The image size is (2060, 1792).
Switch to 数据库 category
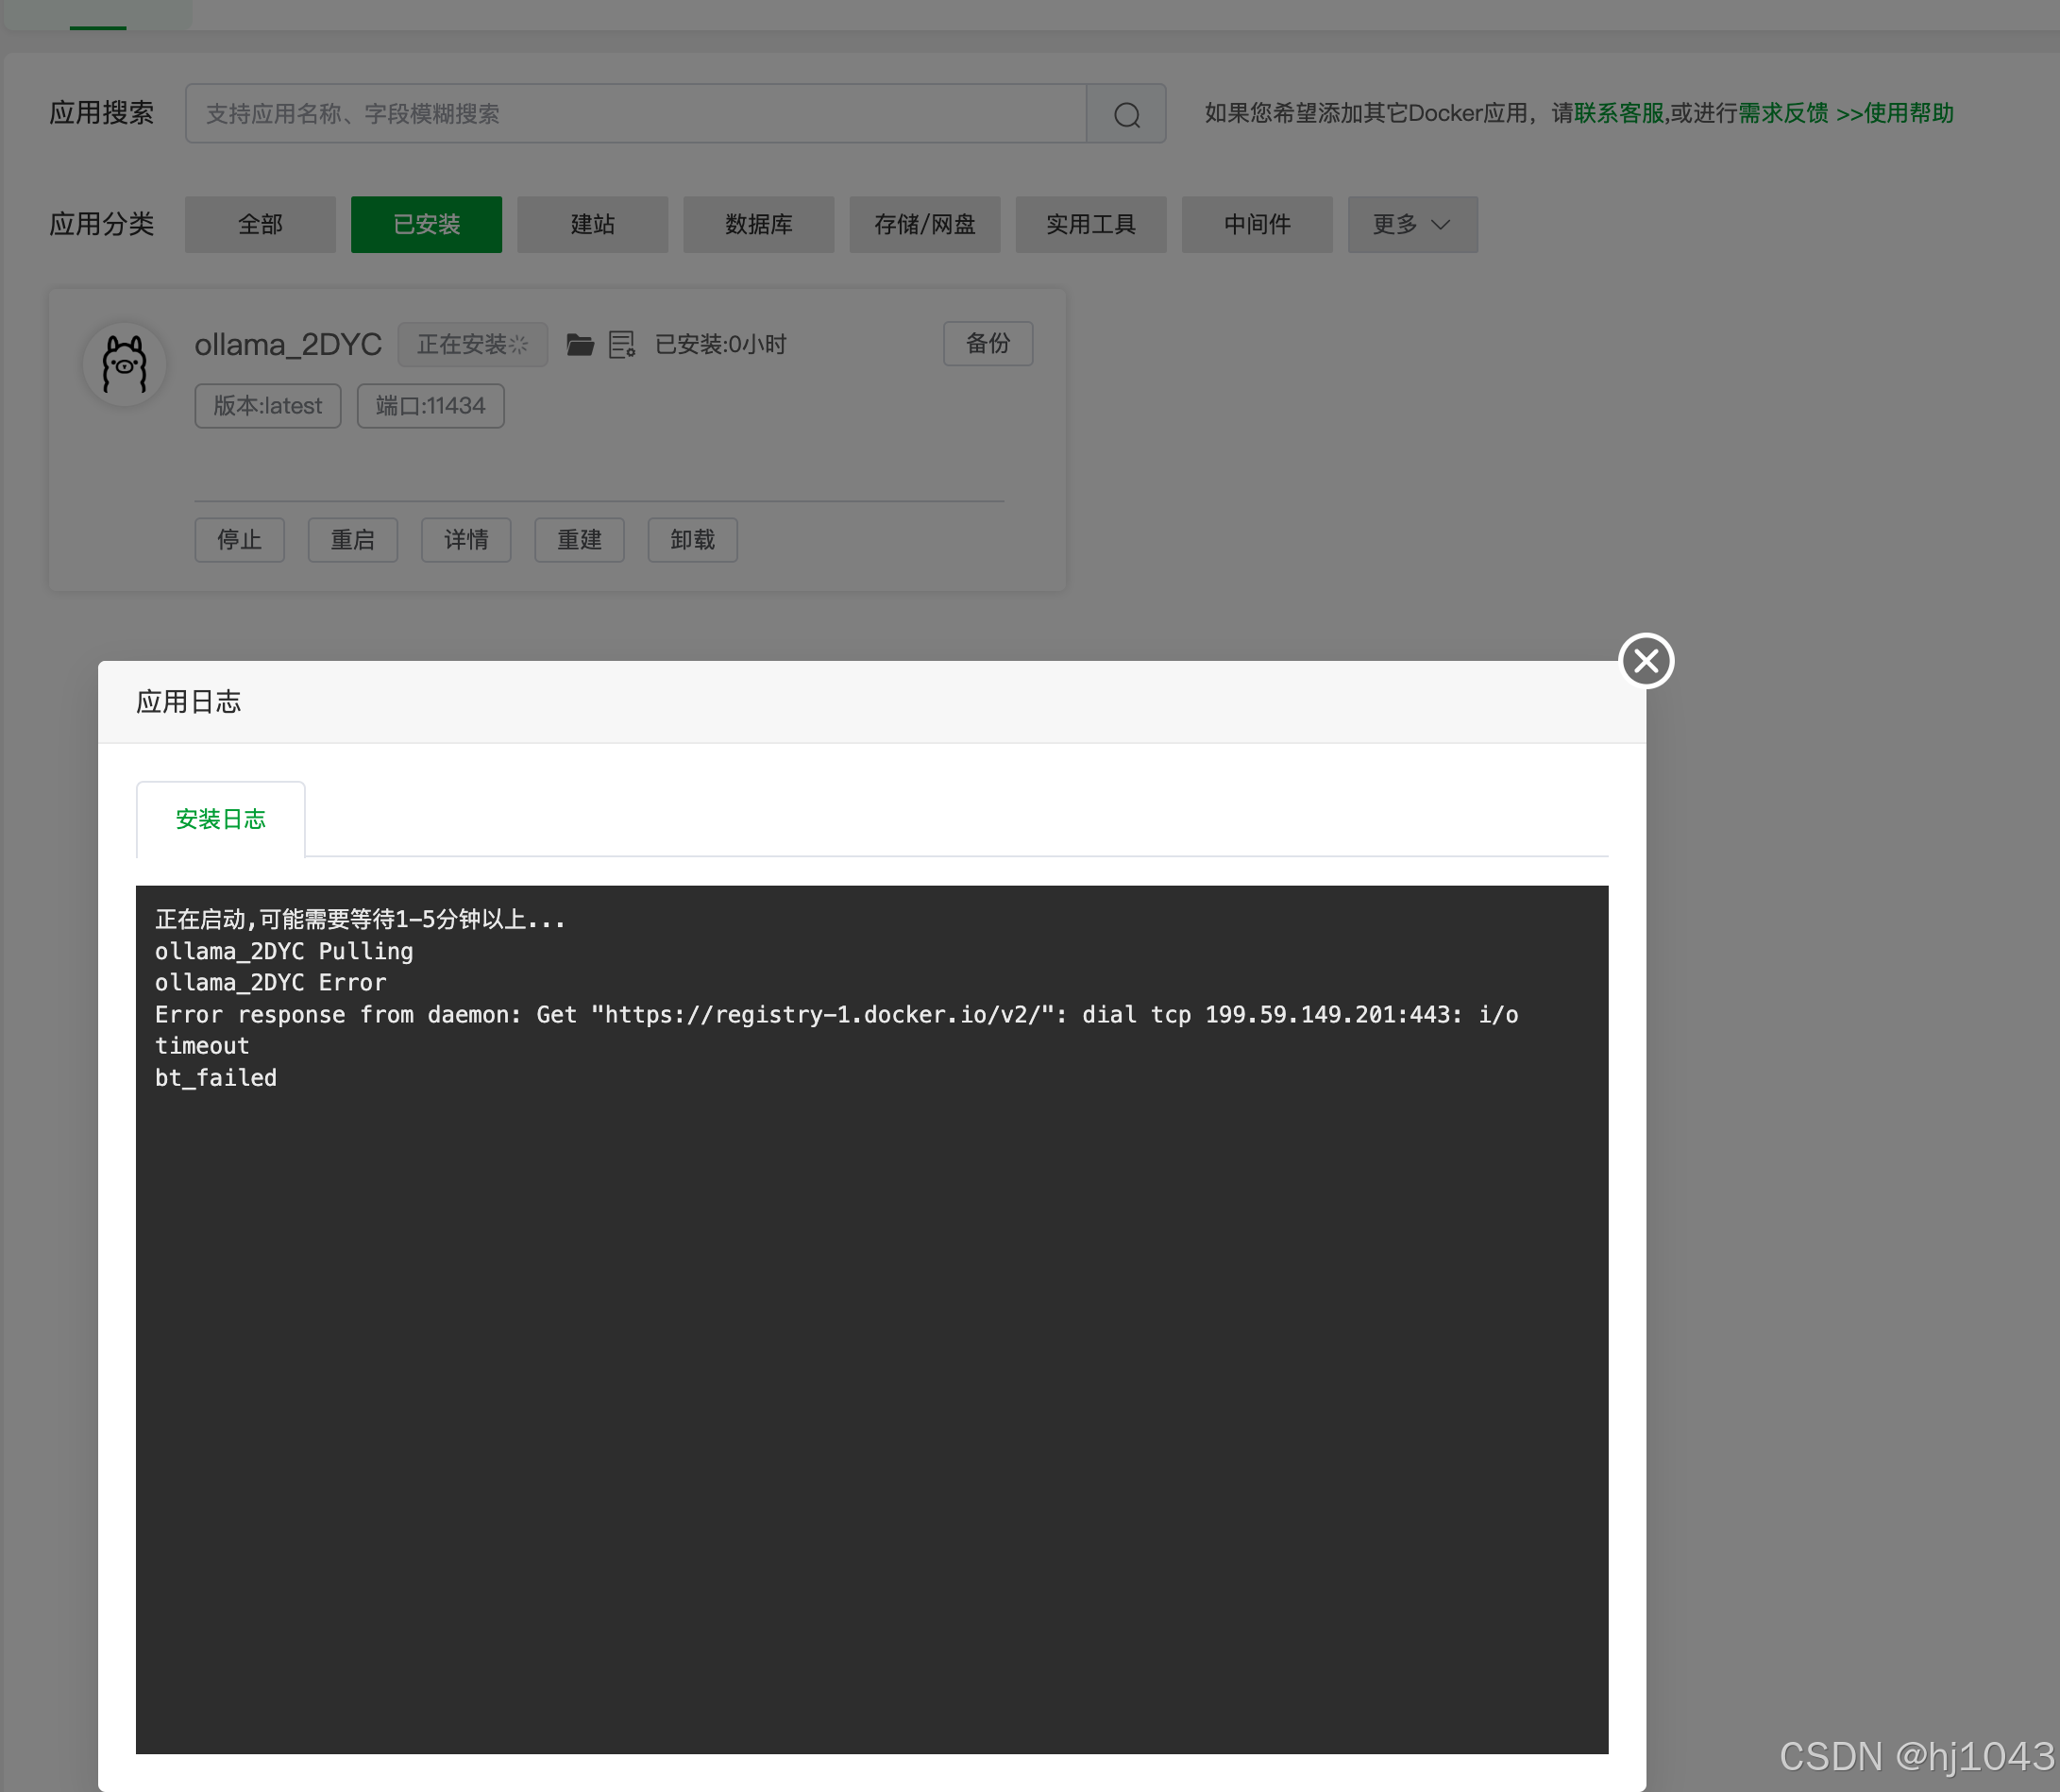[758, 224]
